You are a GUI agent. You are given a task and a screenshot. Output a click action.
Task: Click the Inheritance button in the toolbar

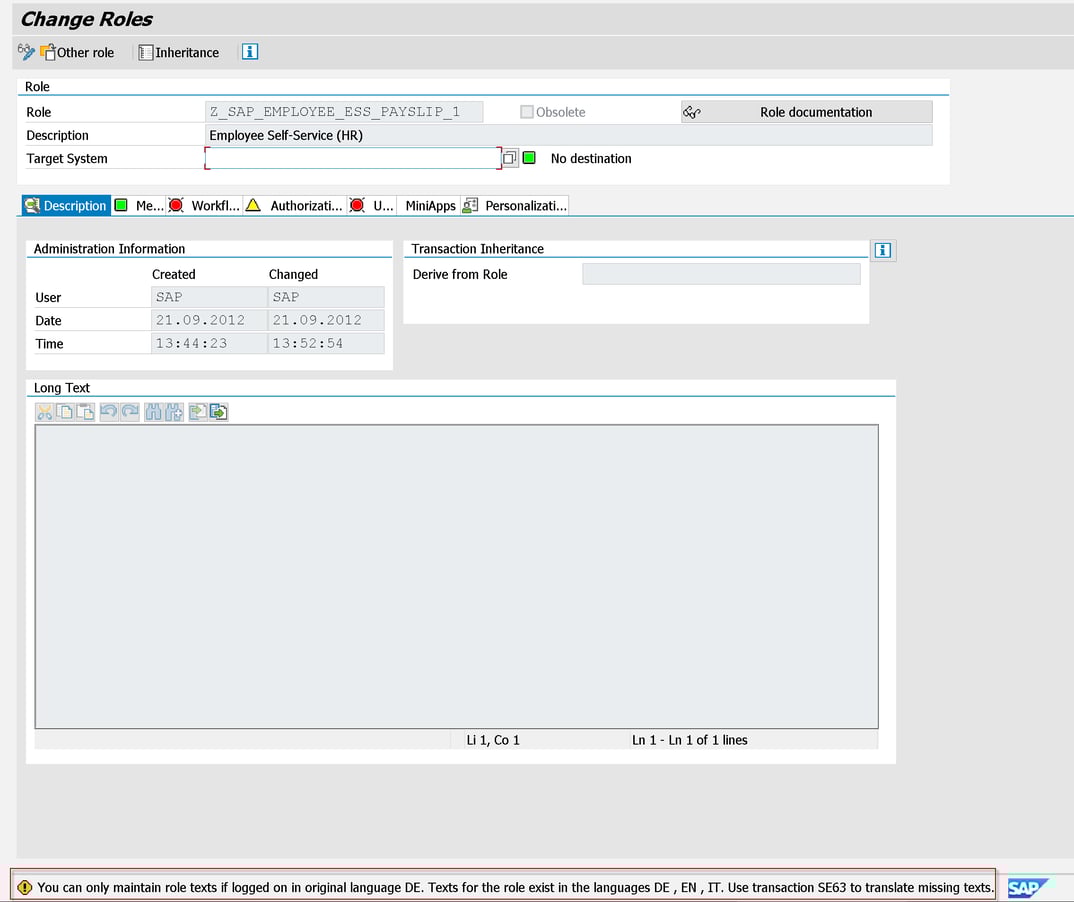pyautogui.click(x=178, y=52)
